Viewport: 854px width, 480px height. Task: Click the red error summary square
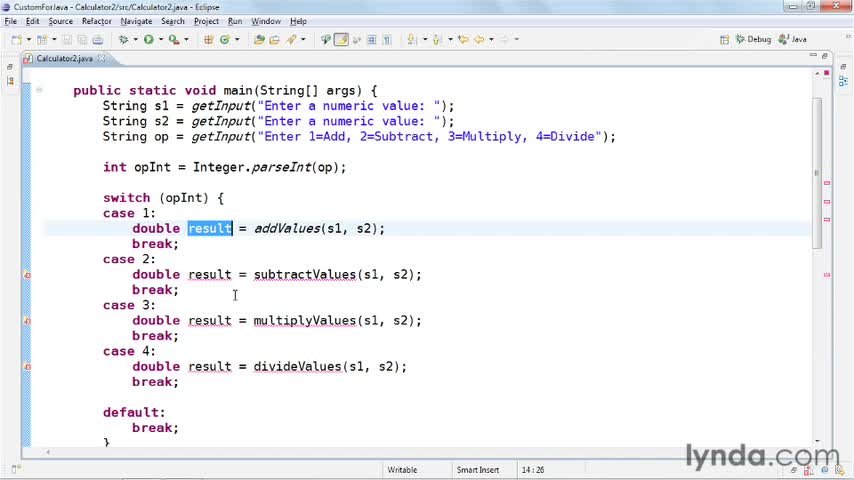[x=827, y=73]
